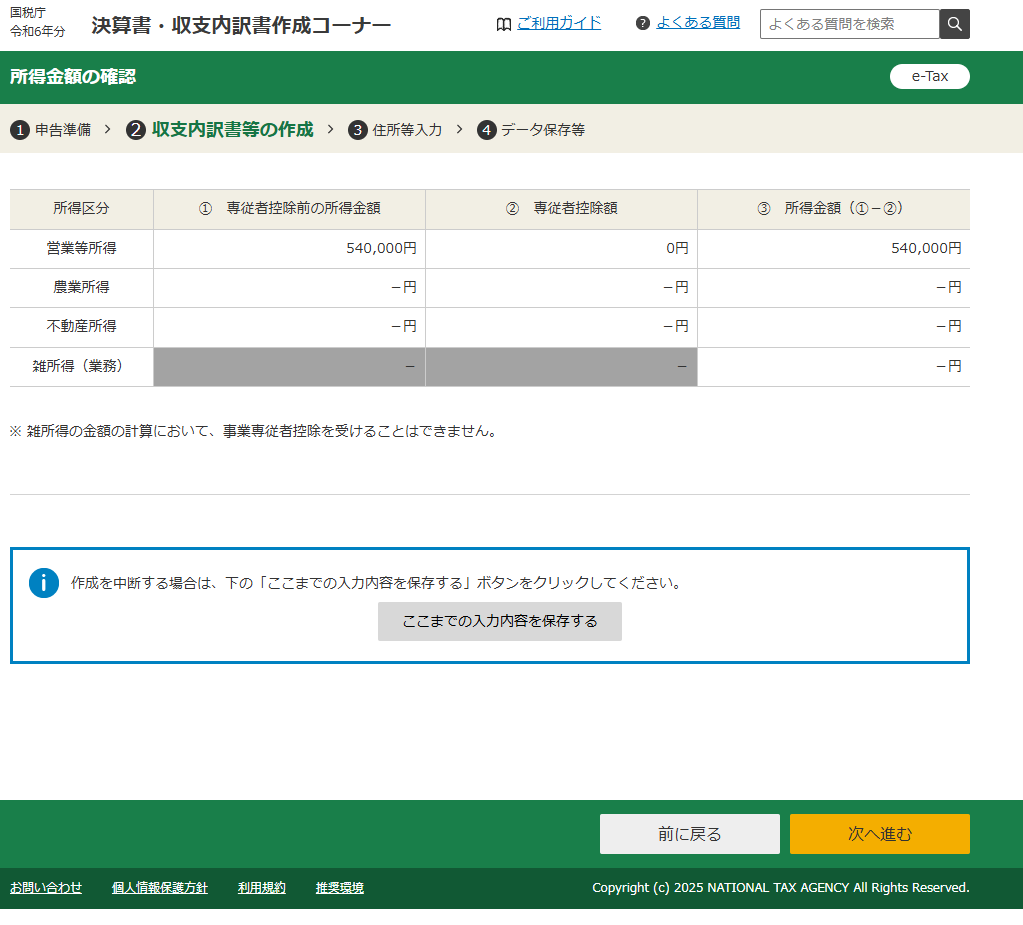Click the question mark icon beside よくある質問
1023x925 pixels.
[643, 23]
